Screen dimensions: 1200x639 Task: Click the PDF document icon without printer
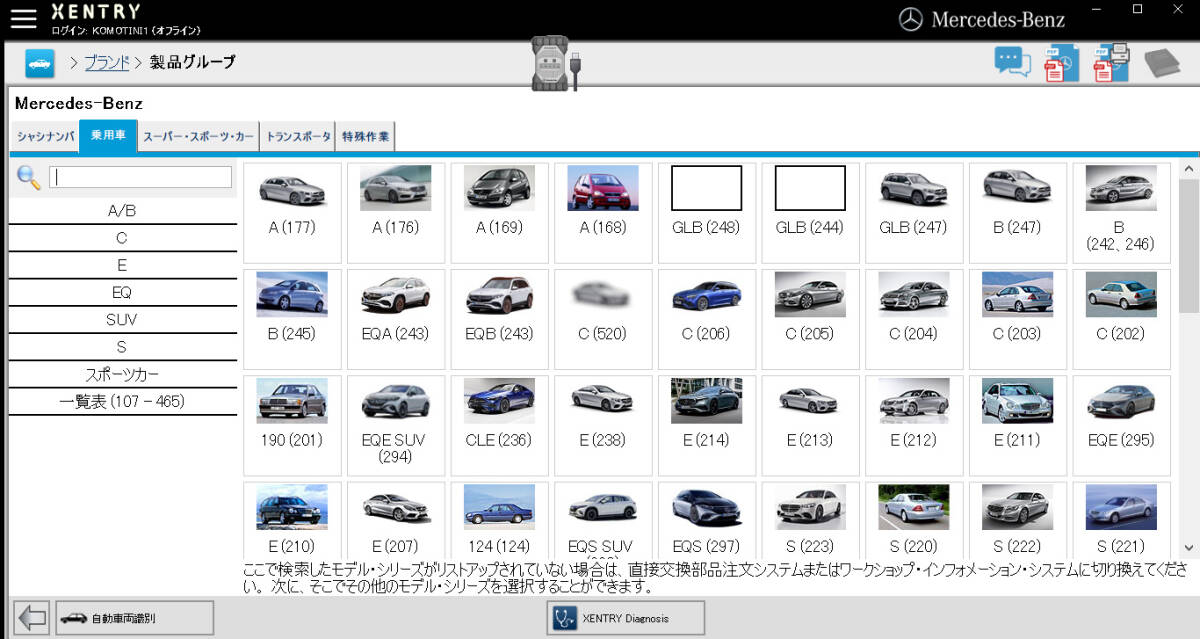(1060, 63)
